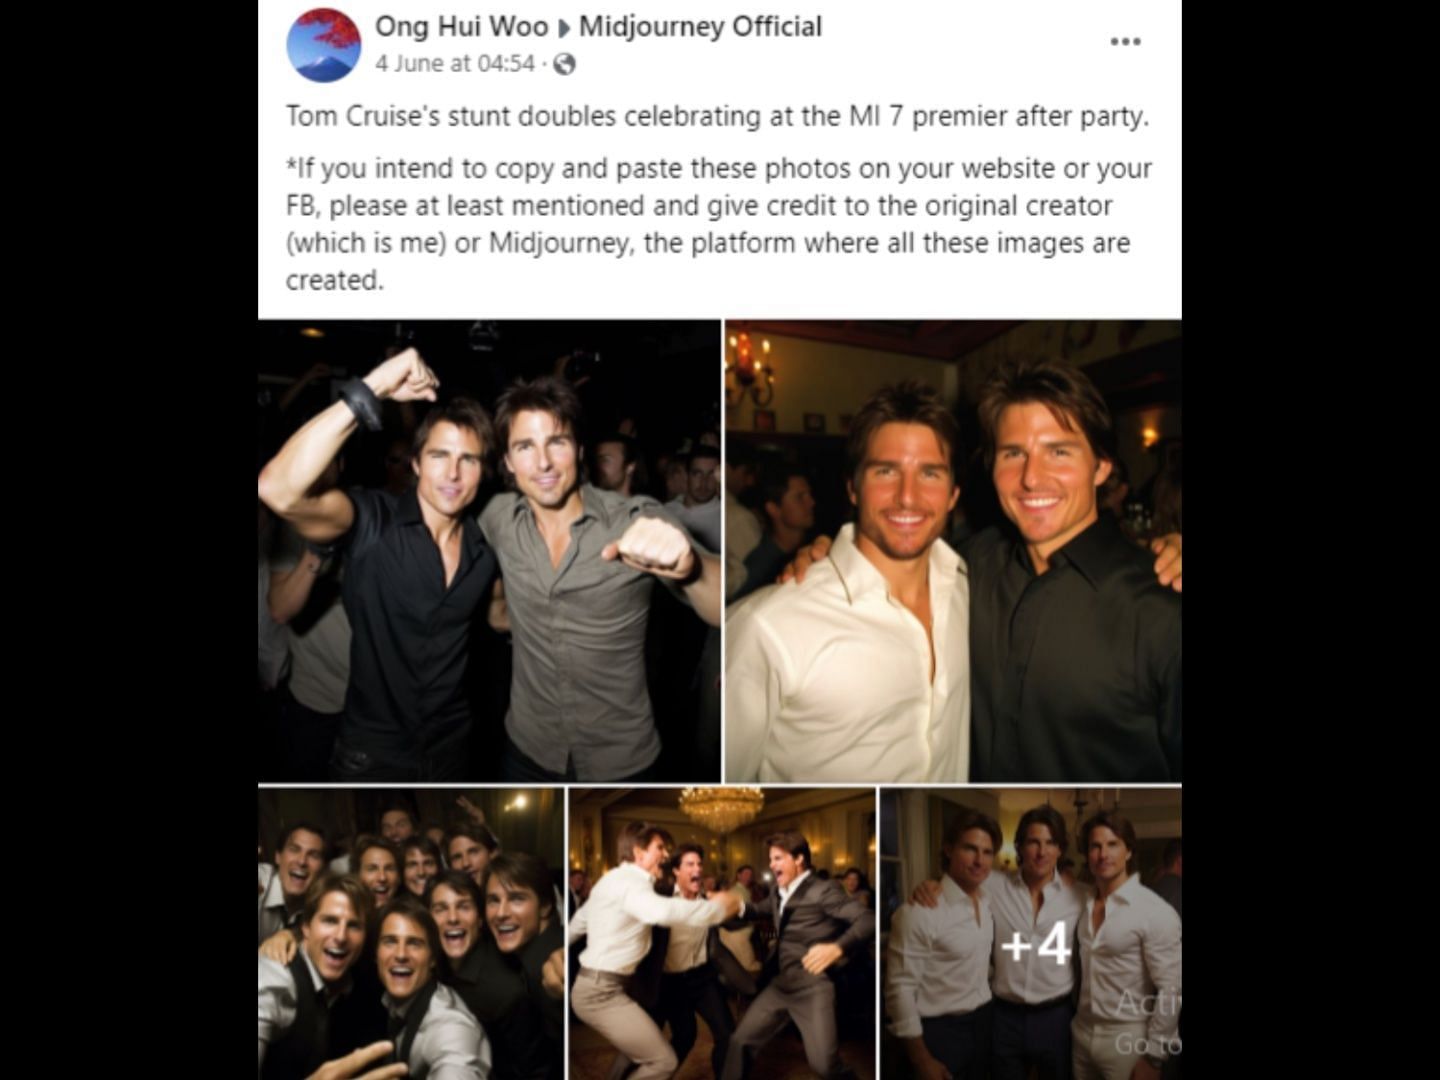The image size is (1440, 1080).
Task: Open Ong Hui Woo's profile picture
Action: (x=323, y=45)
